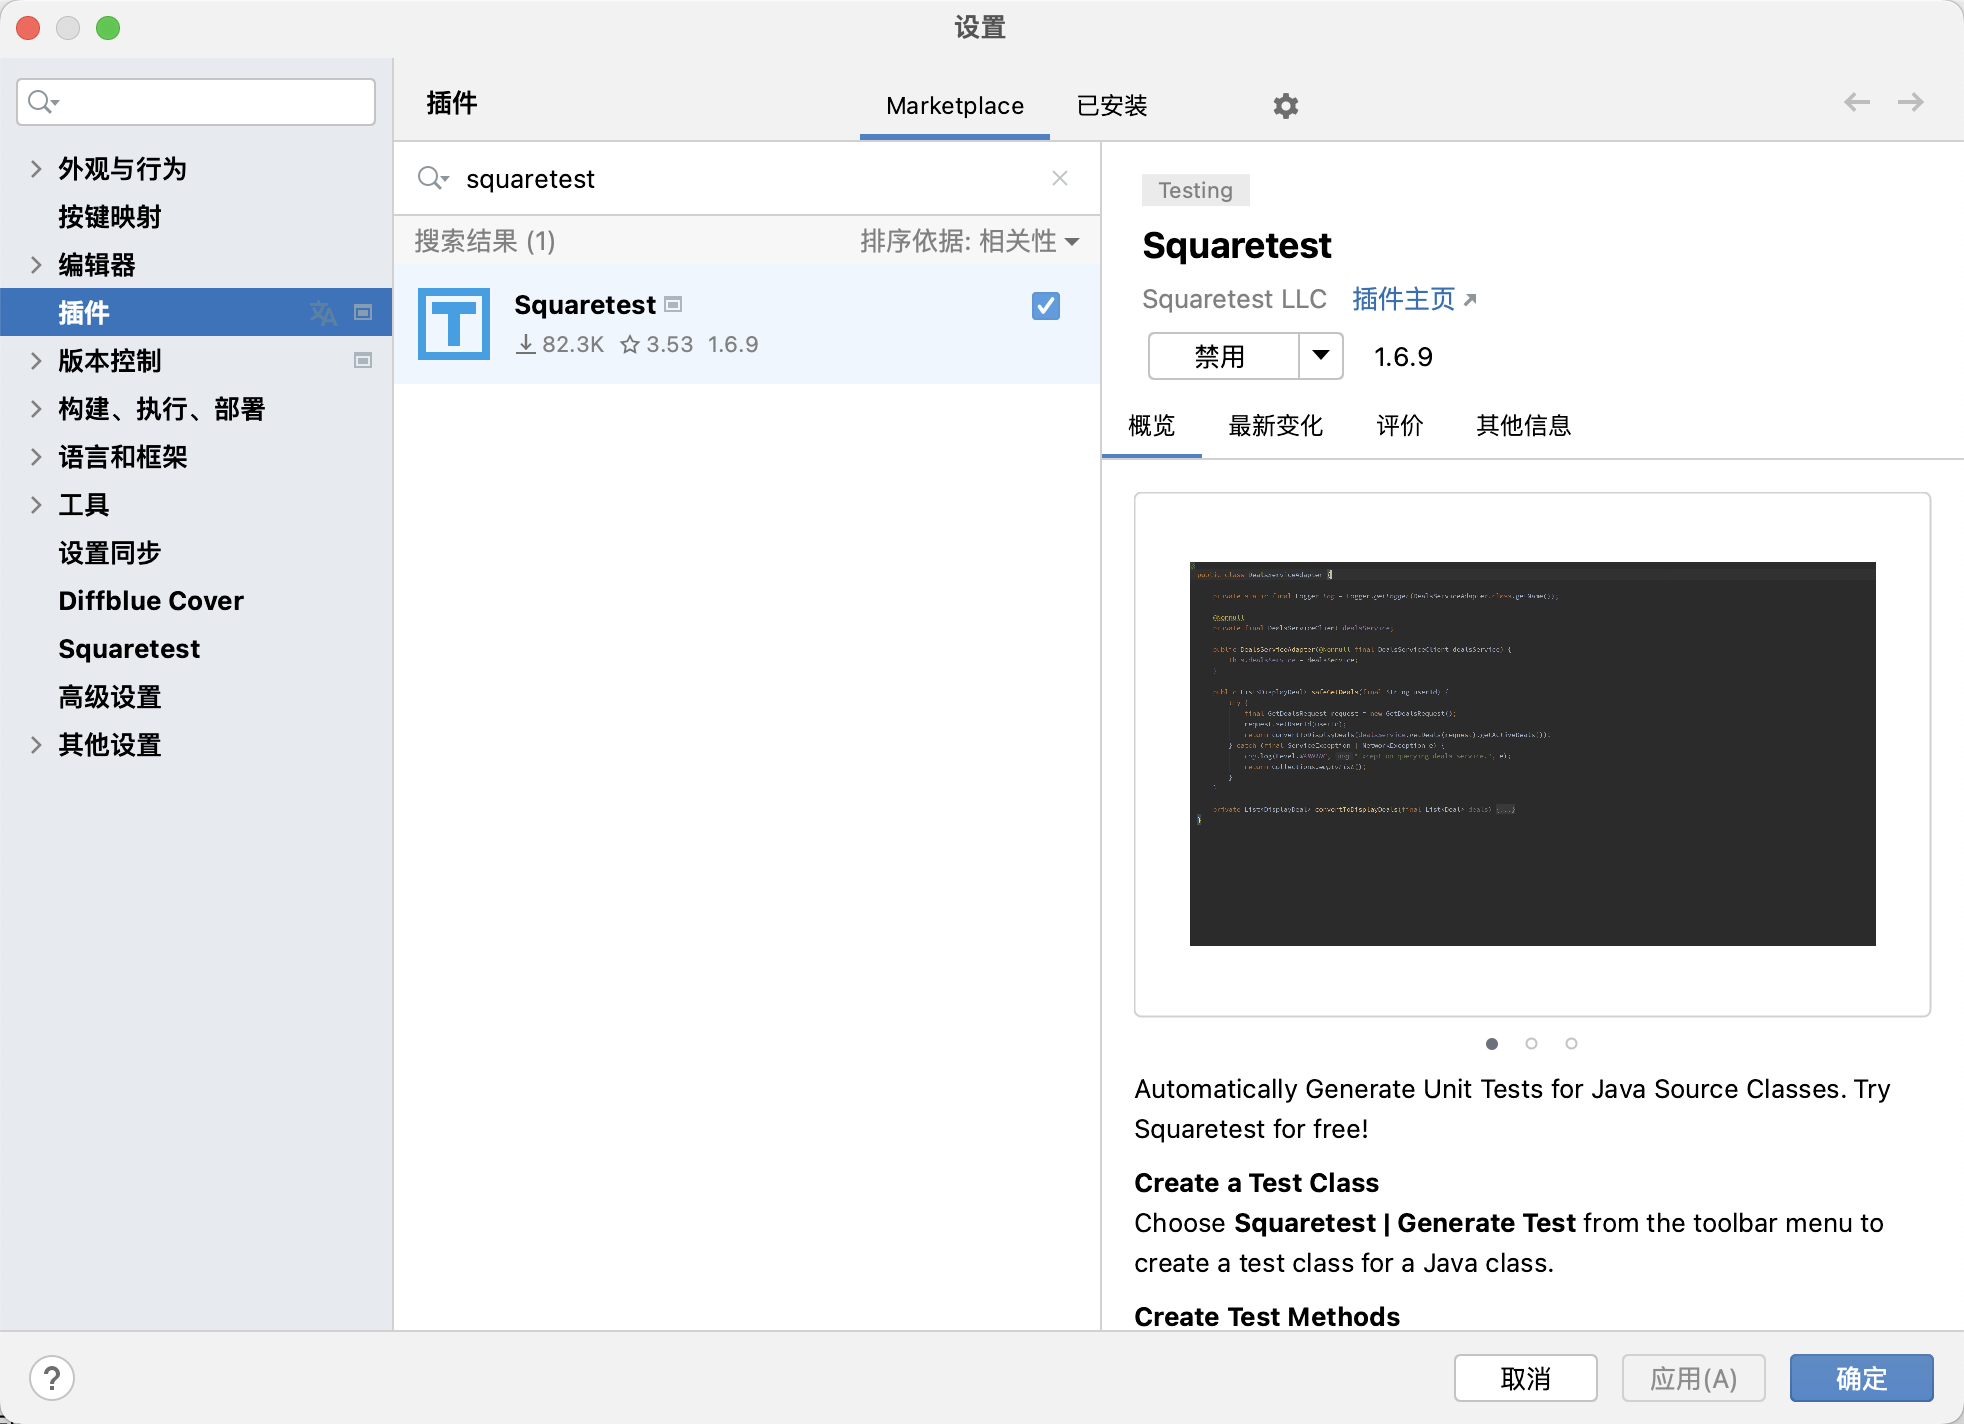Click the 取消 button
This screenshot has height=1424, width=1964.
pyautogui.click(x=1525, y=1378)
